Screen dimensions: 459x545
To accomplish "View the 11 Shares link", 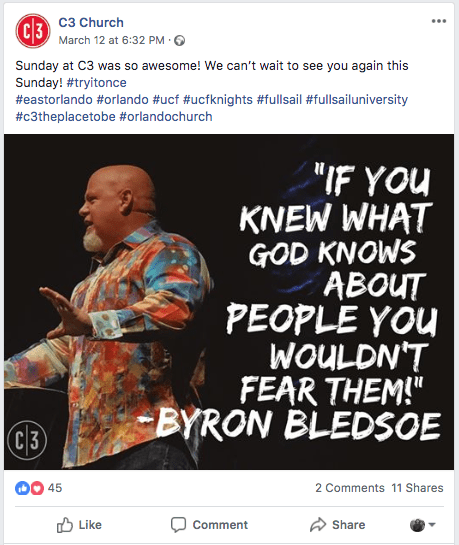I will pos(417,488).
